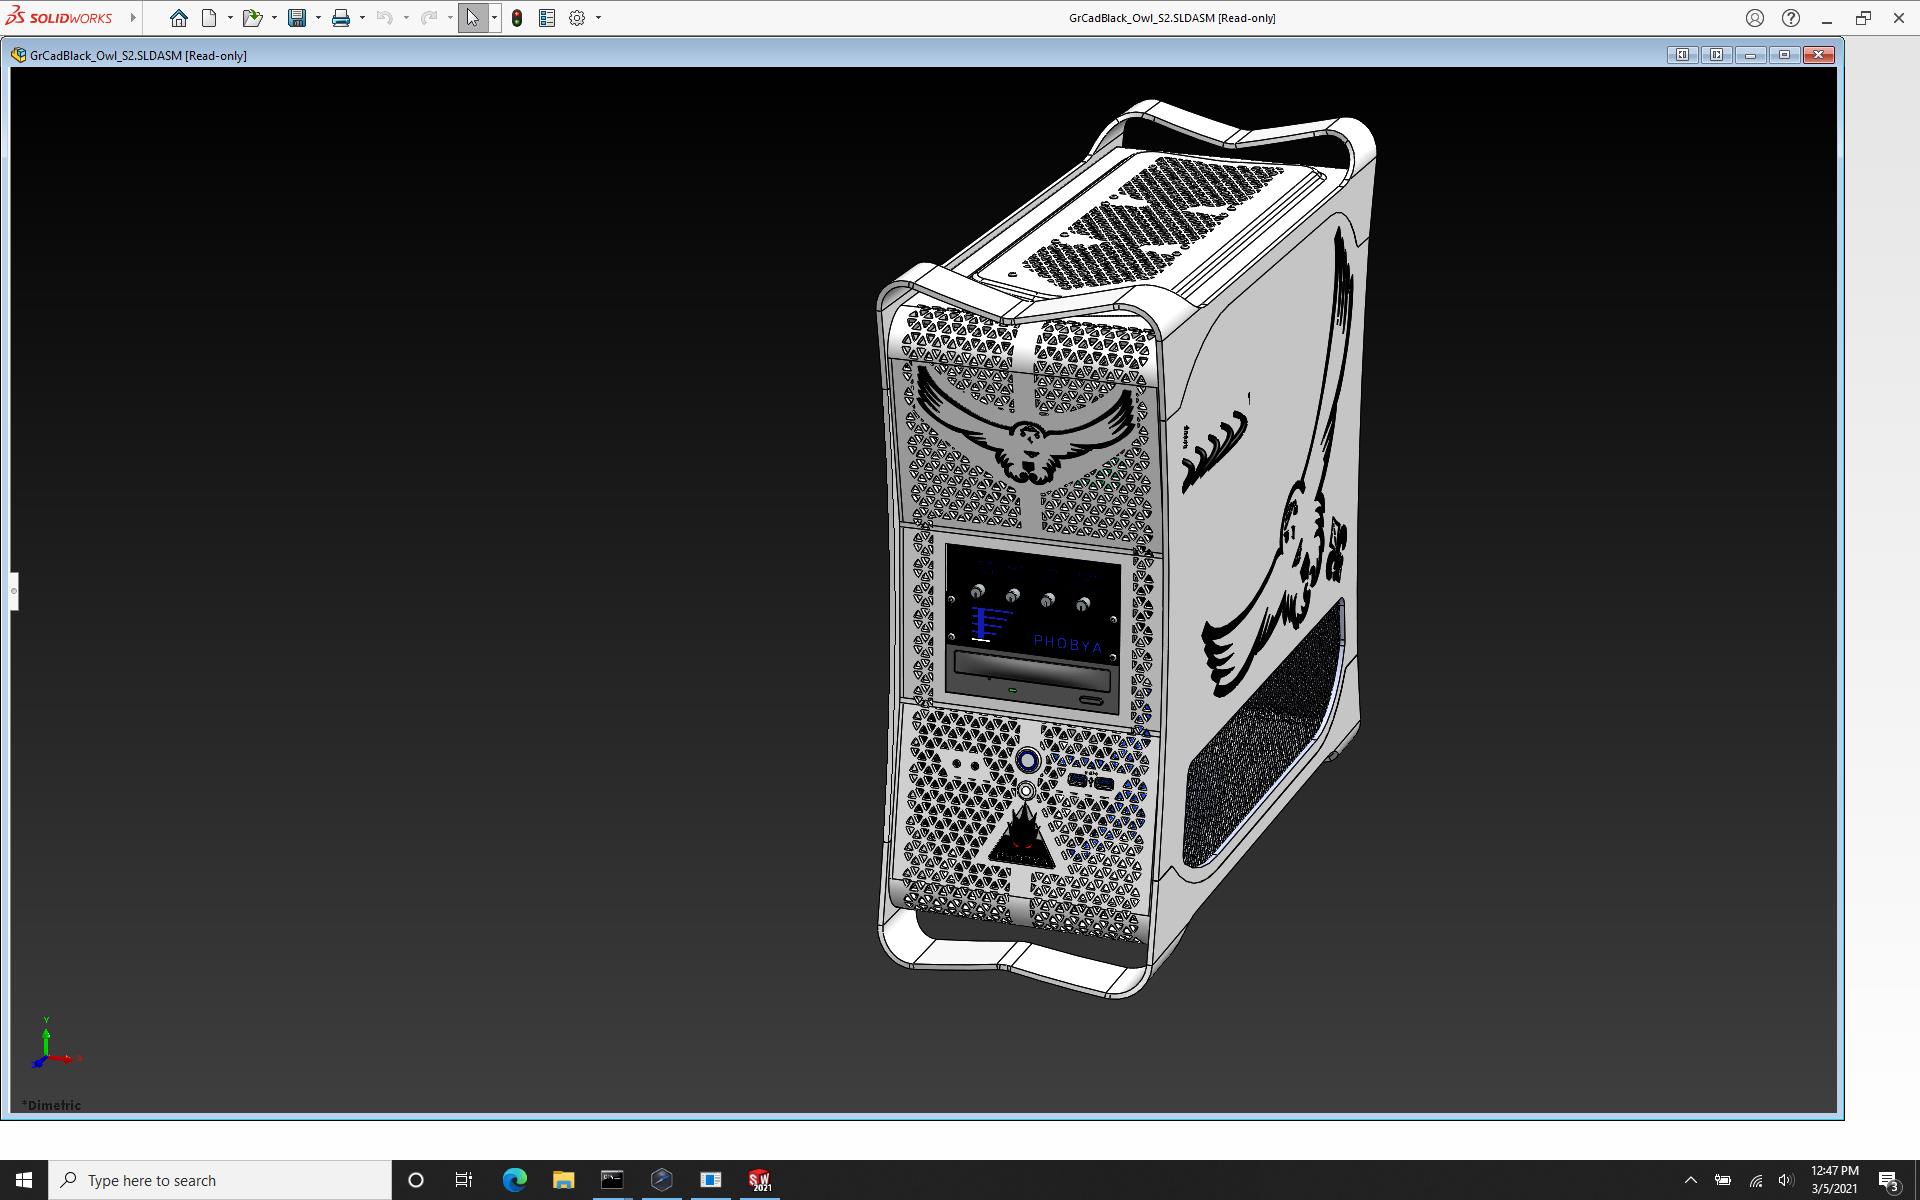Click the *Dimetric view orientation label

(x=52, y=1105)
